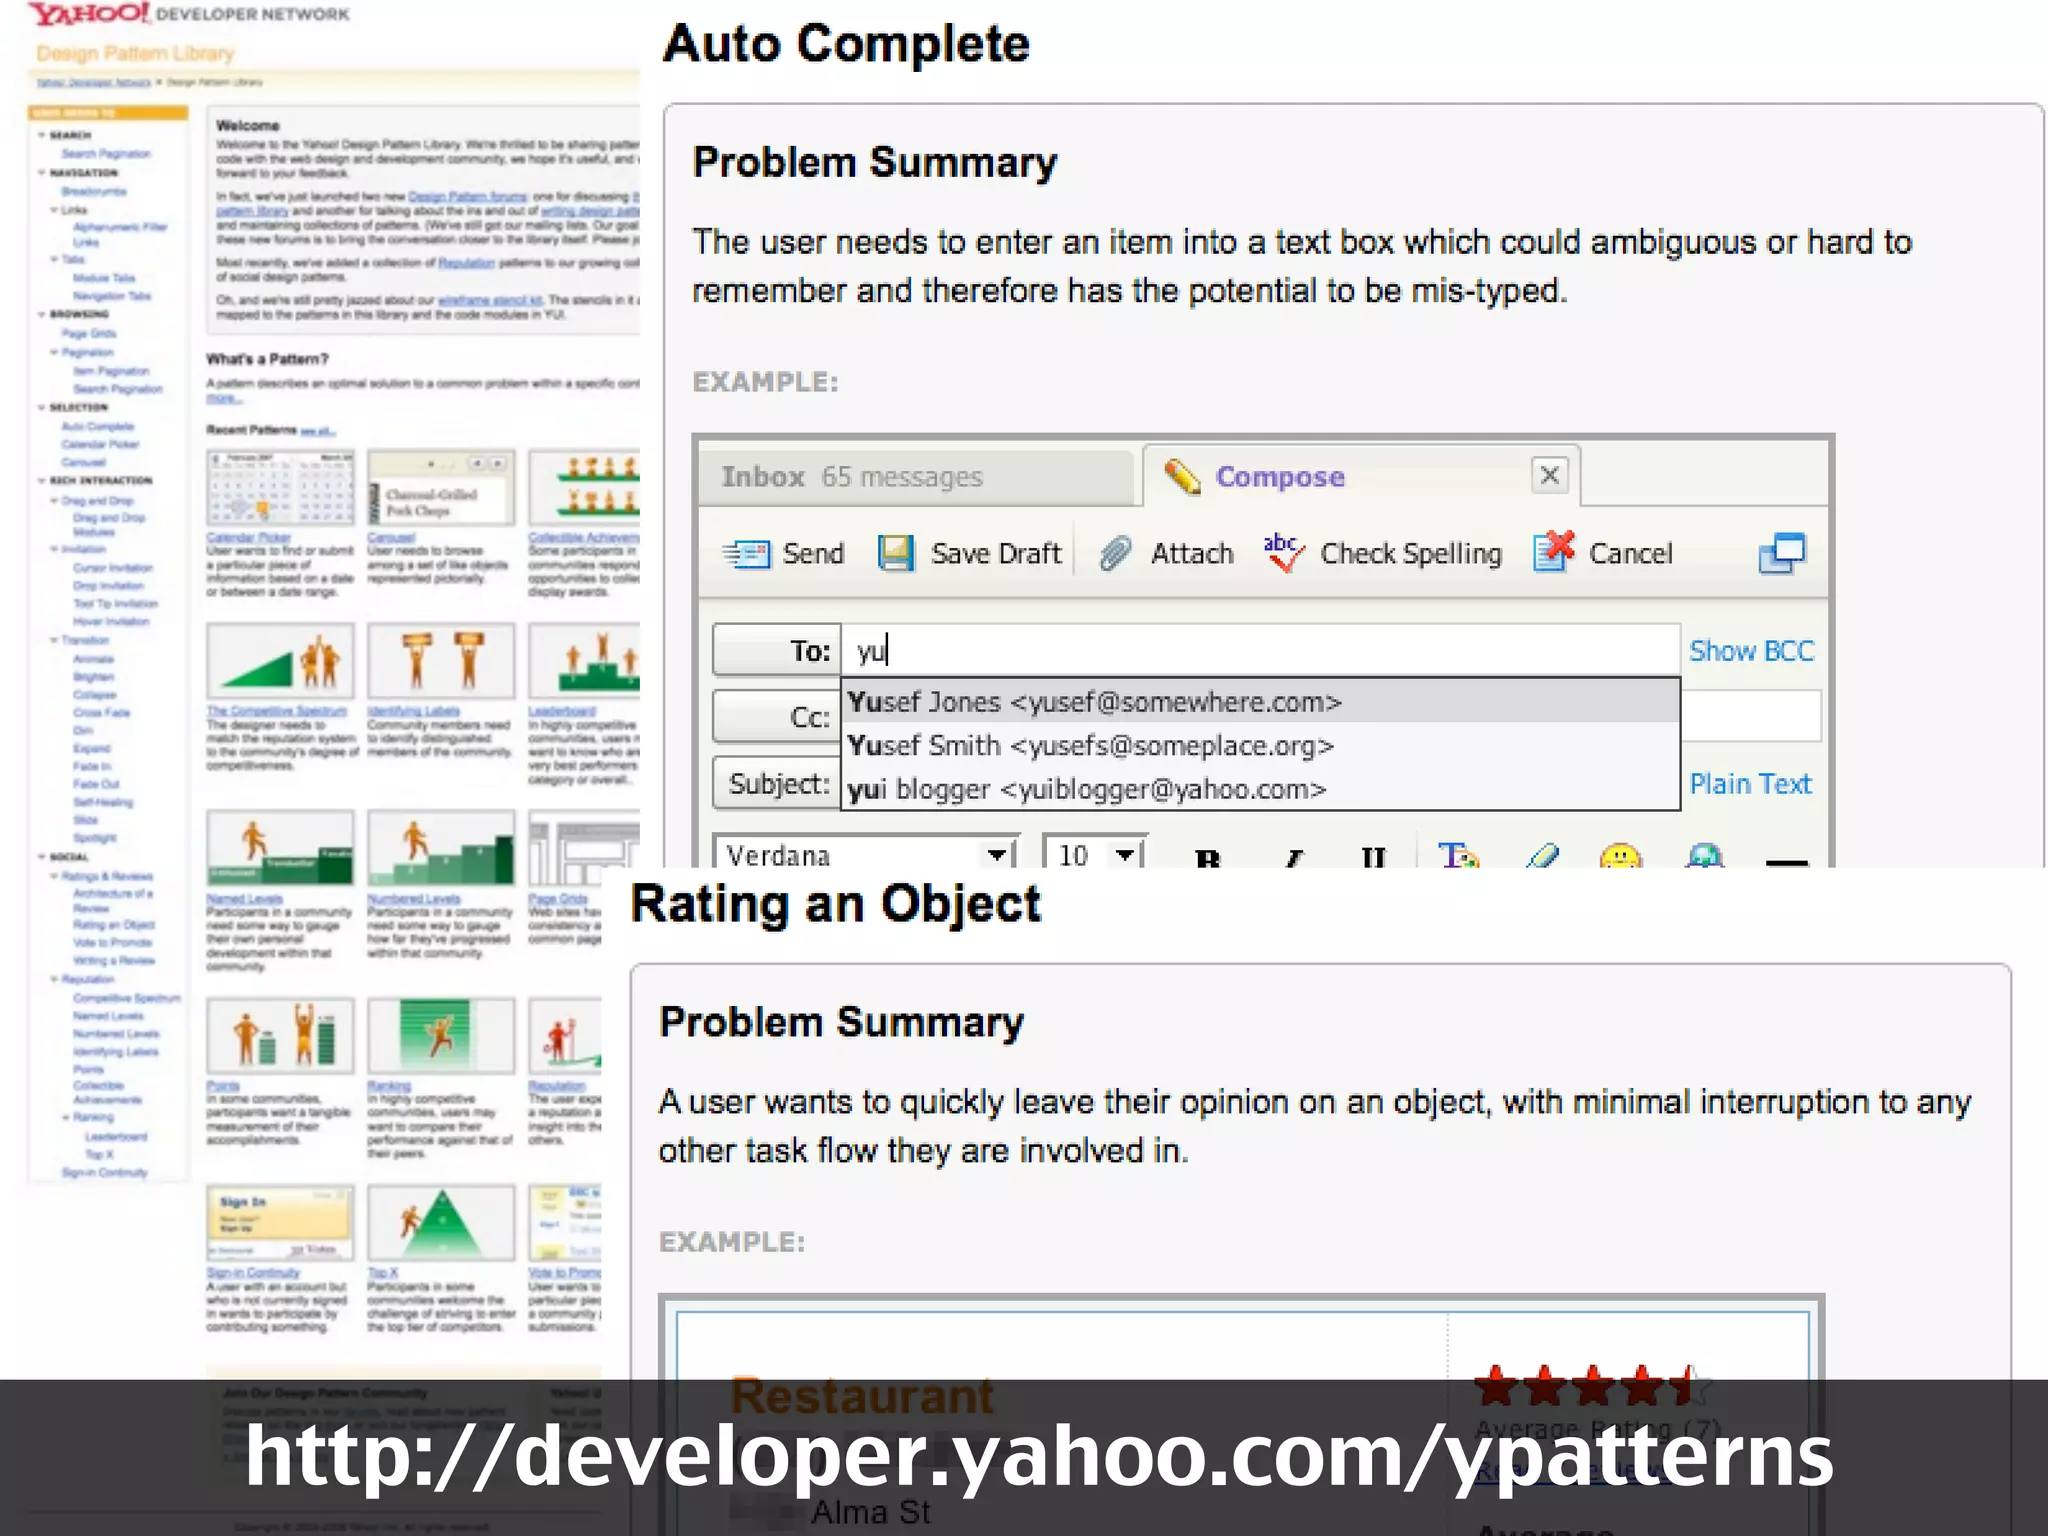The image size is (2048, 1536).
Task: Choose the Yusef Jones autocomplete suggestion
Action: [x=1260, y=702]
